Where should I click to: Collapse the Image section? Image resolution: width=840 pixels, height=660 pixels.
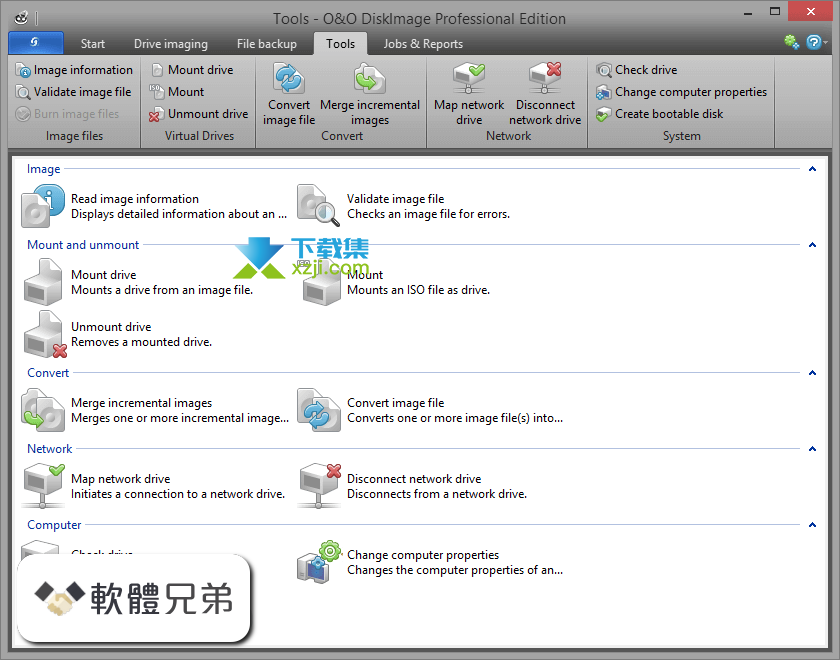click(812, 169)
